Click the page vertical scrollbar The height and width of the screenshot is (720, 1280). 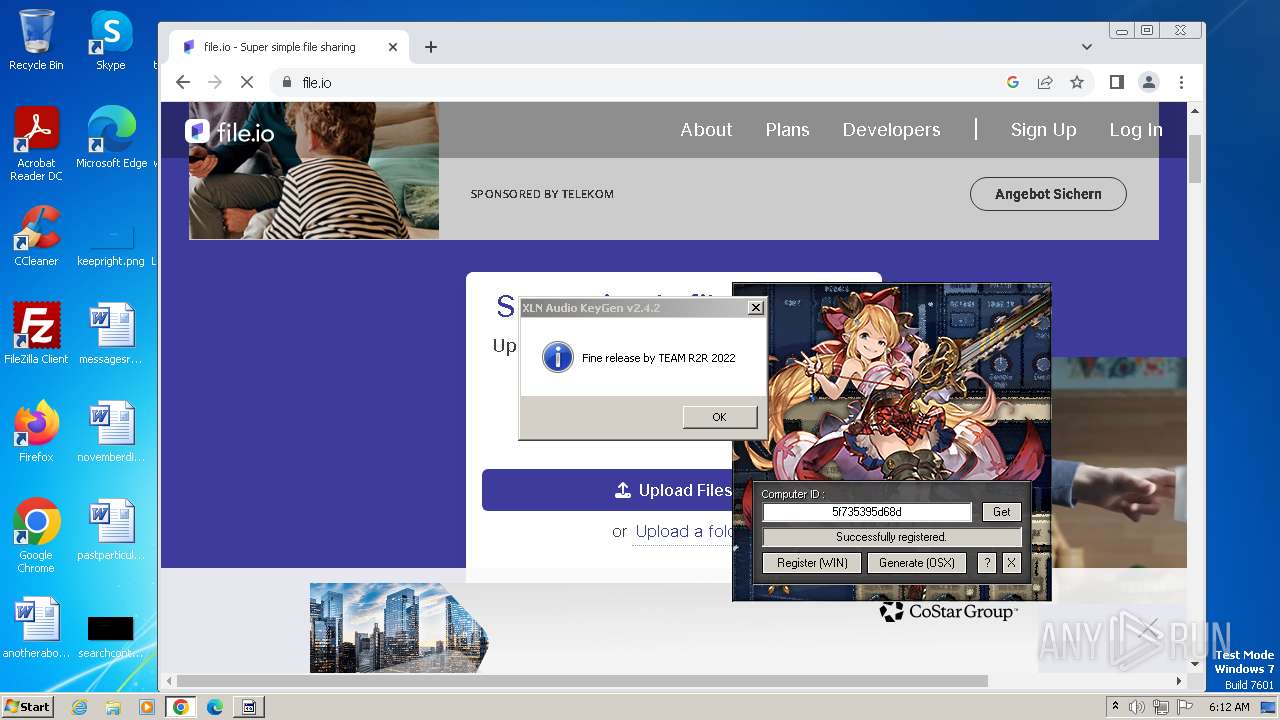[x=1195, y=160]
